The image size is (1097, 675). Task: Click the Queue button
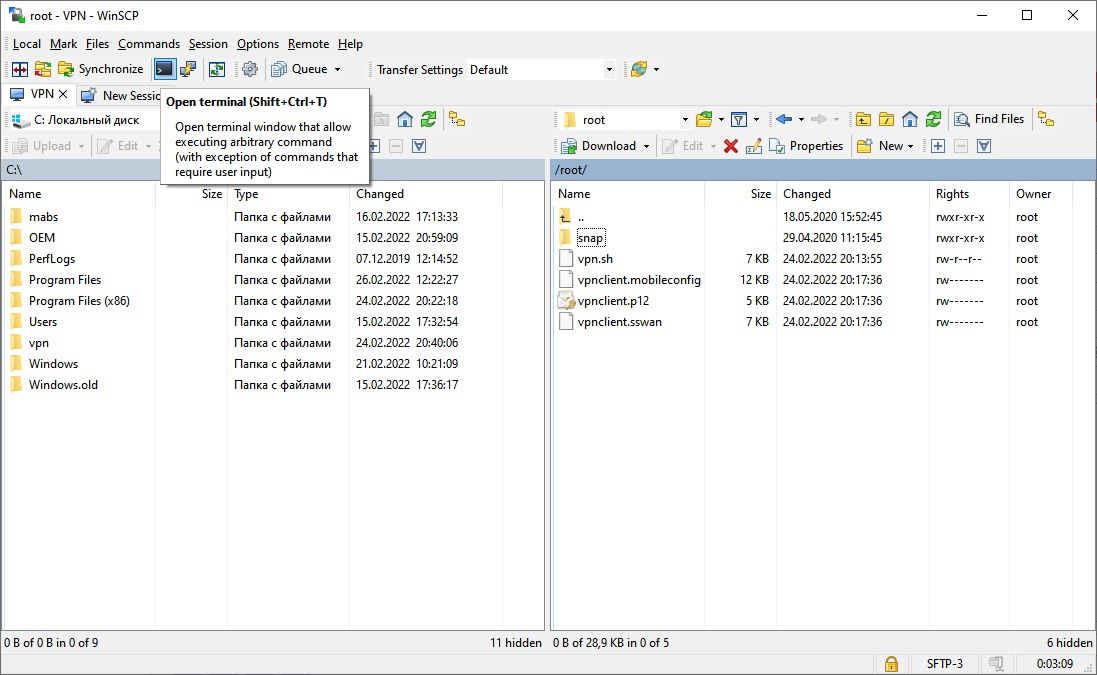point(299,69)
